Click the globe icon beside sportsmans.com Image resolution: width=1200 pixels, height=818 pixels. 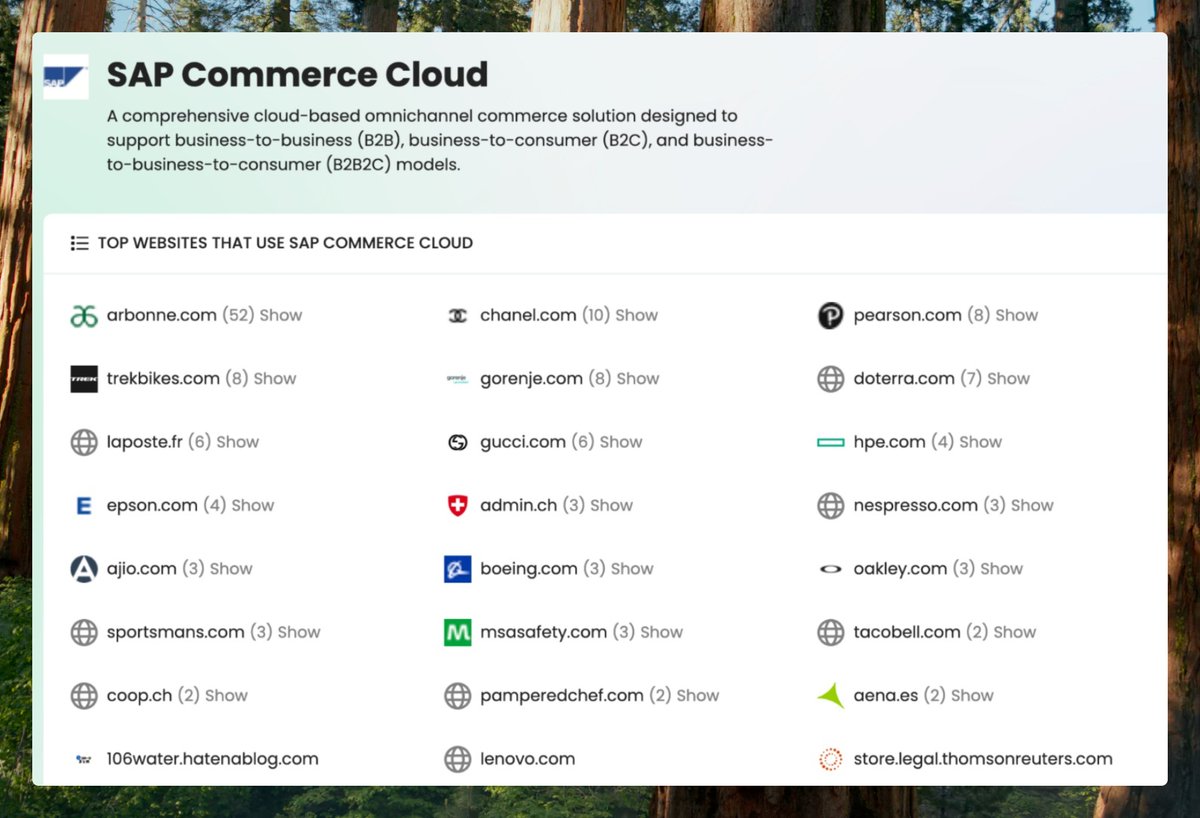84,632
